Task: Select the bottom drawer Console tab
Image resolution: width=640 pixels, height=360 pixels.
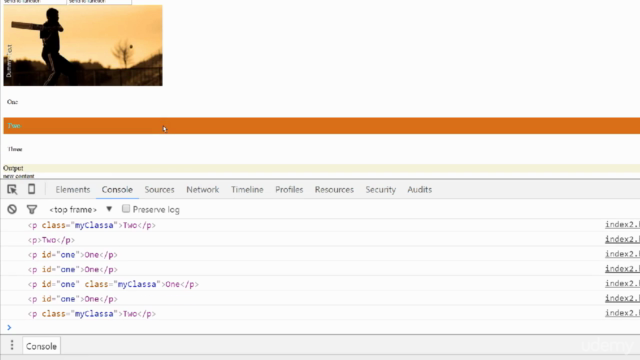Action: (x=41, y=346)
